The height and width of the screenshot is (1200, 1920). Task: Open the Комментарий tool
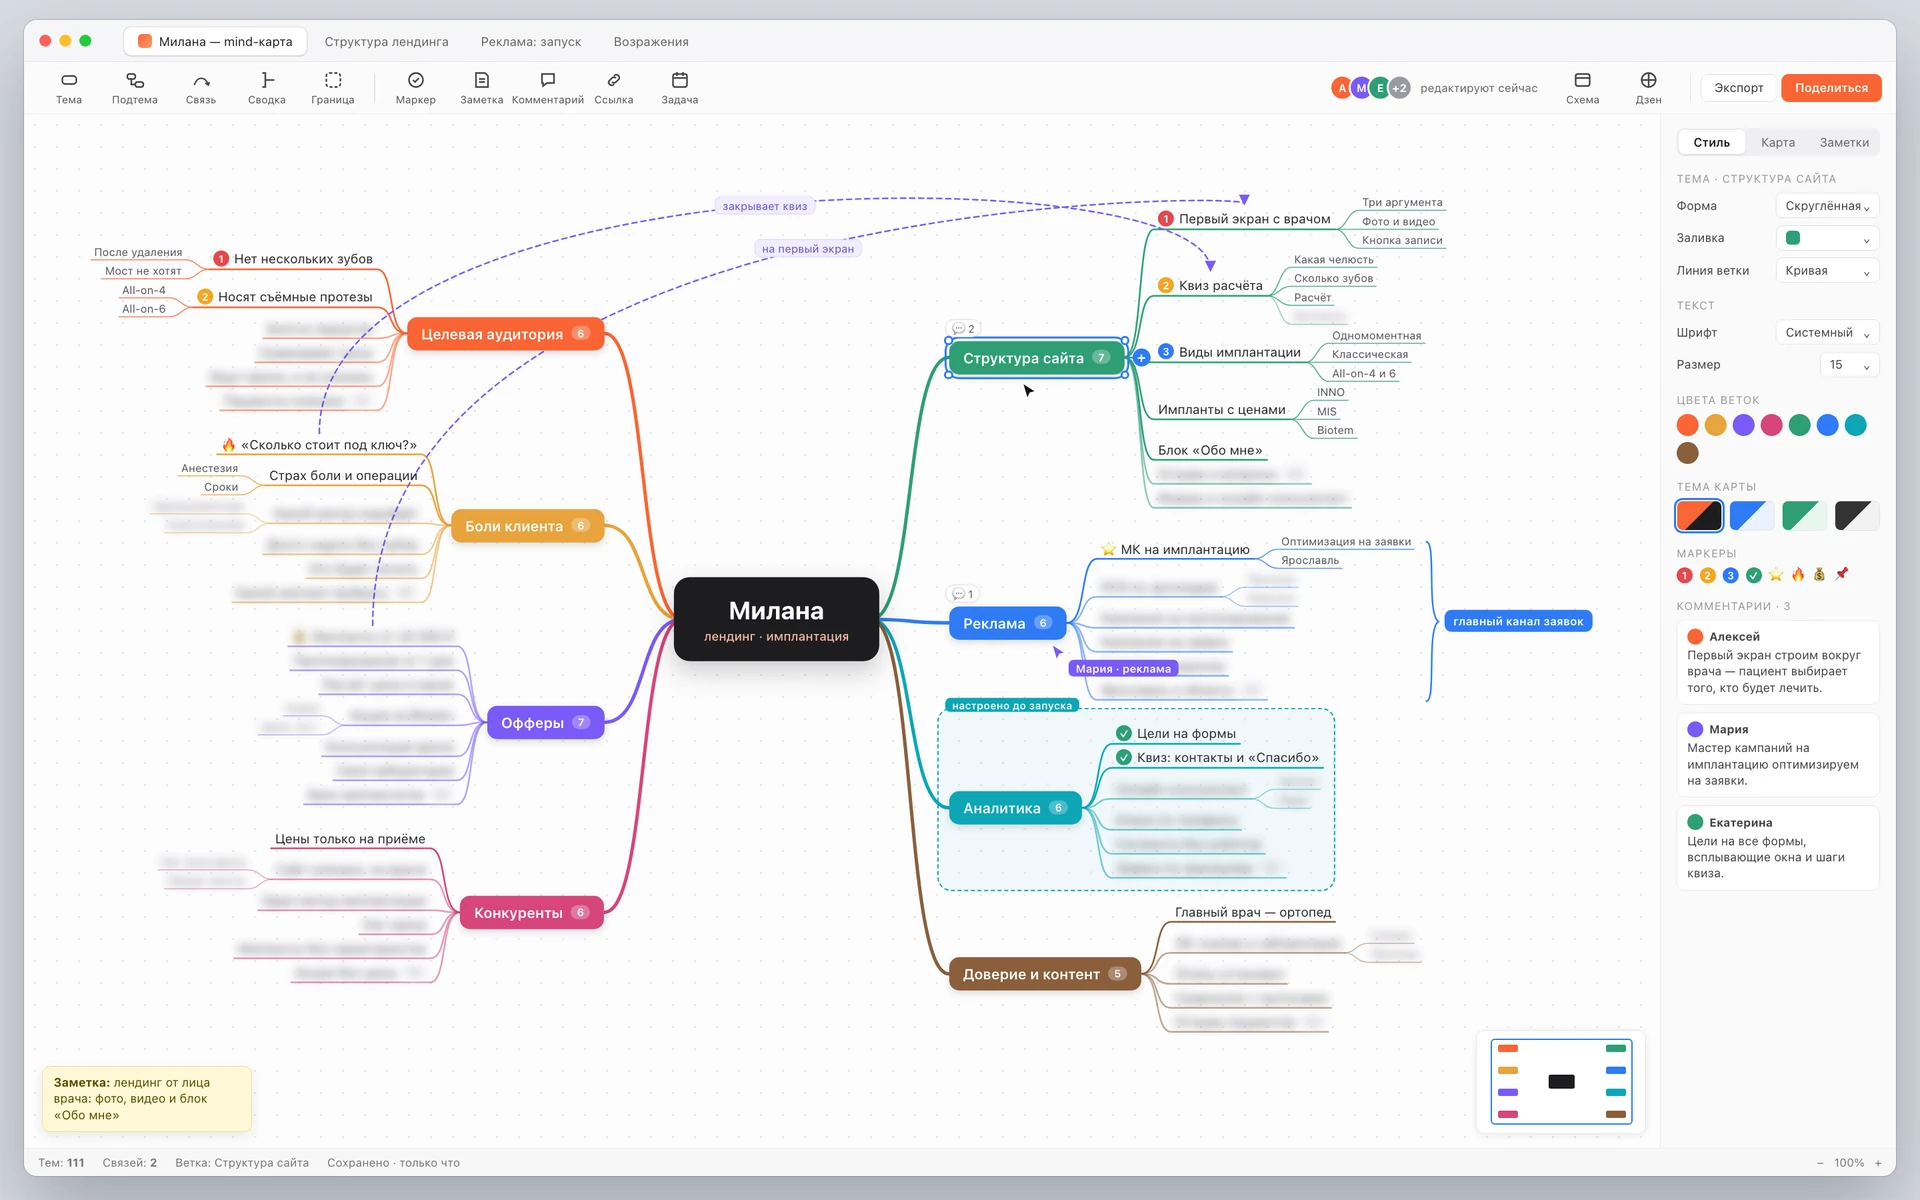pos(548,88)
